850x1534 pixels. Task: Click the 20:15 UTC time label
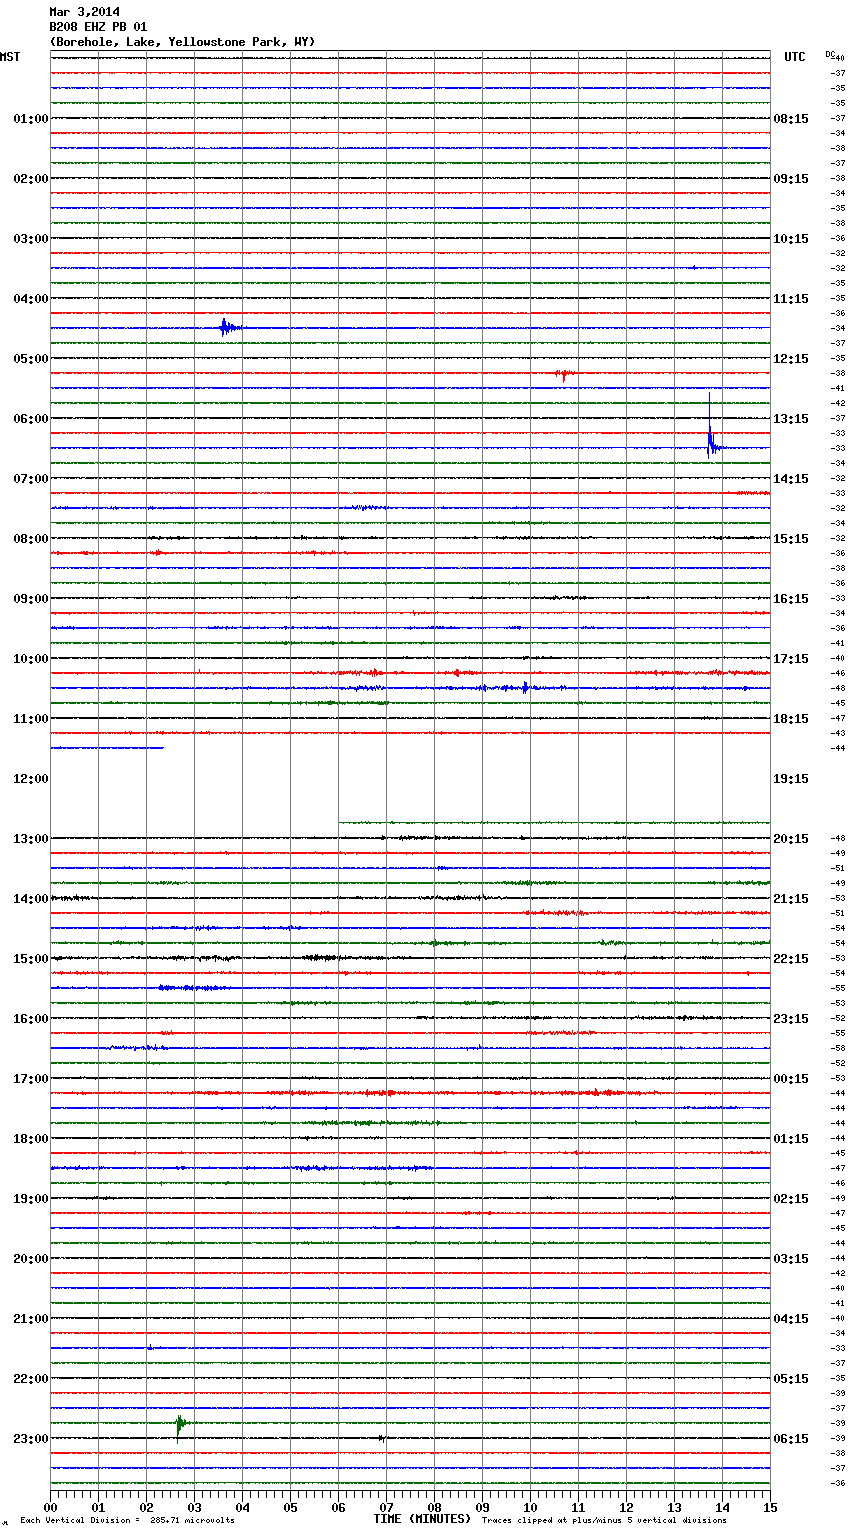coord(791,839)
